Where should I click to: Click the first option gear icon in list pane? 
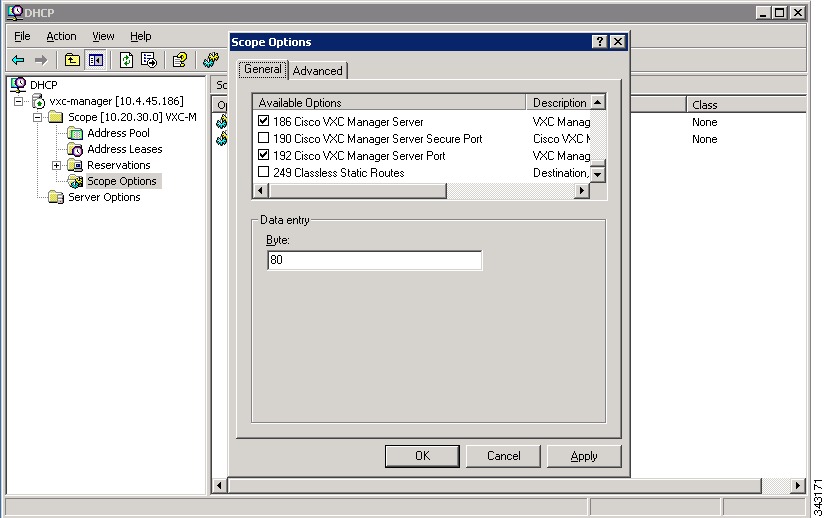(222, 121)
